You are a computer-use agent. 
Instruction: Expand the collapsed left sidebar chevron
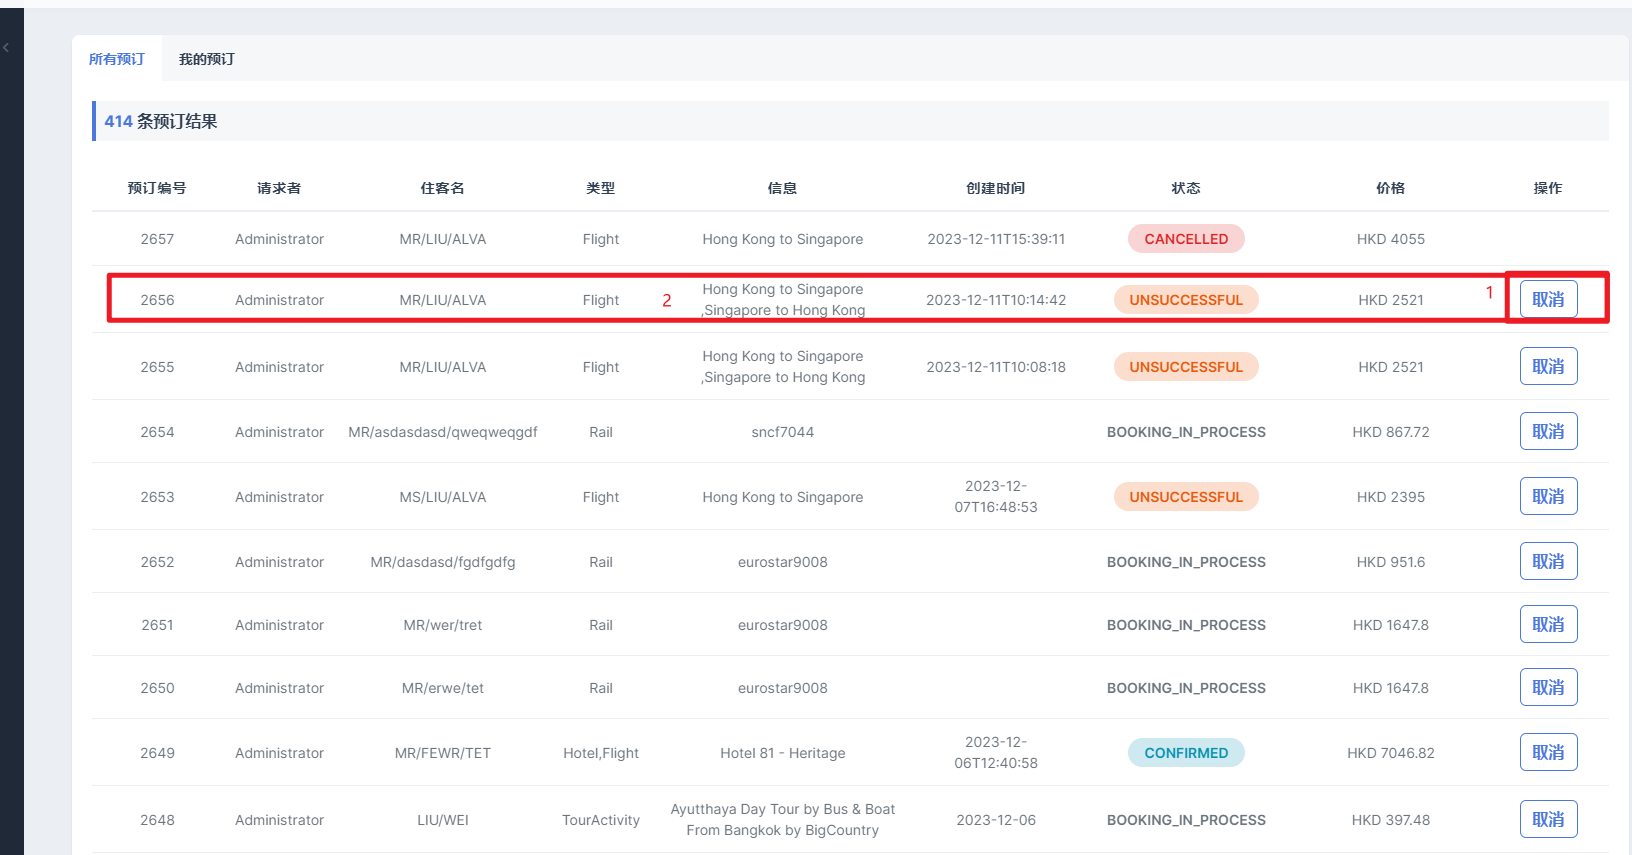click(6, 47)
